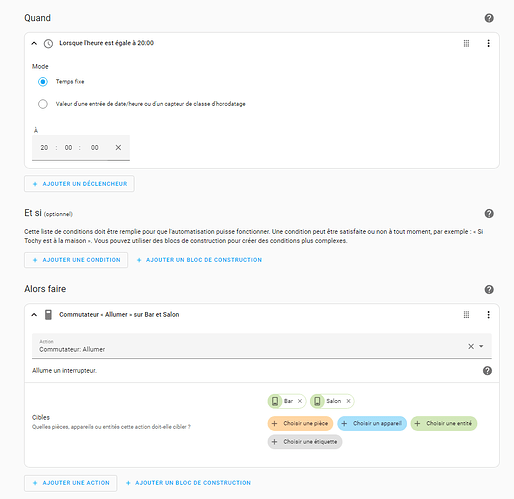Viewport: 514px width, 499px height.
Task: Remove the Bar target chip
Action: click(300, 401)
